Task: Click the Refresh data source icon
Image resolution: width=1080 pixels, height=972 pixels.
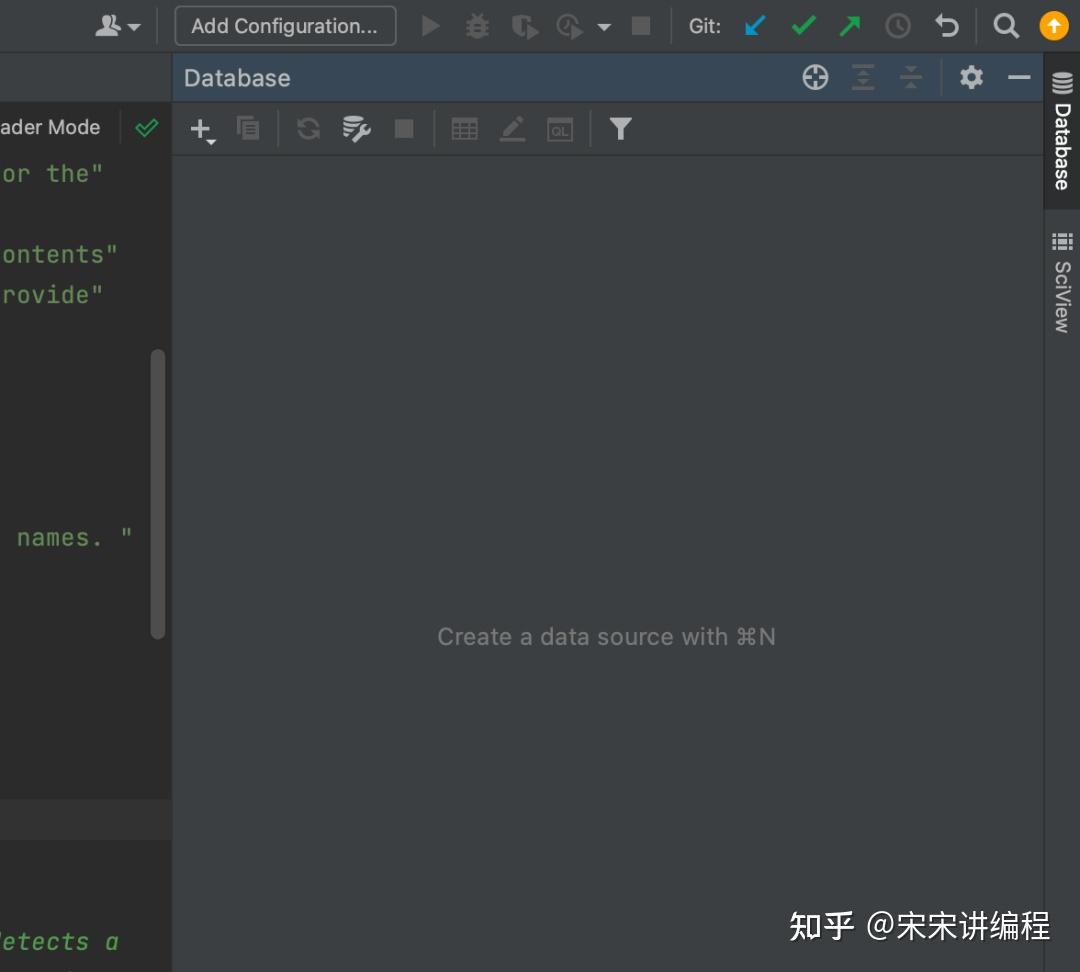Action: click(x=308, y=129)
